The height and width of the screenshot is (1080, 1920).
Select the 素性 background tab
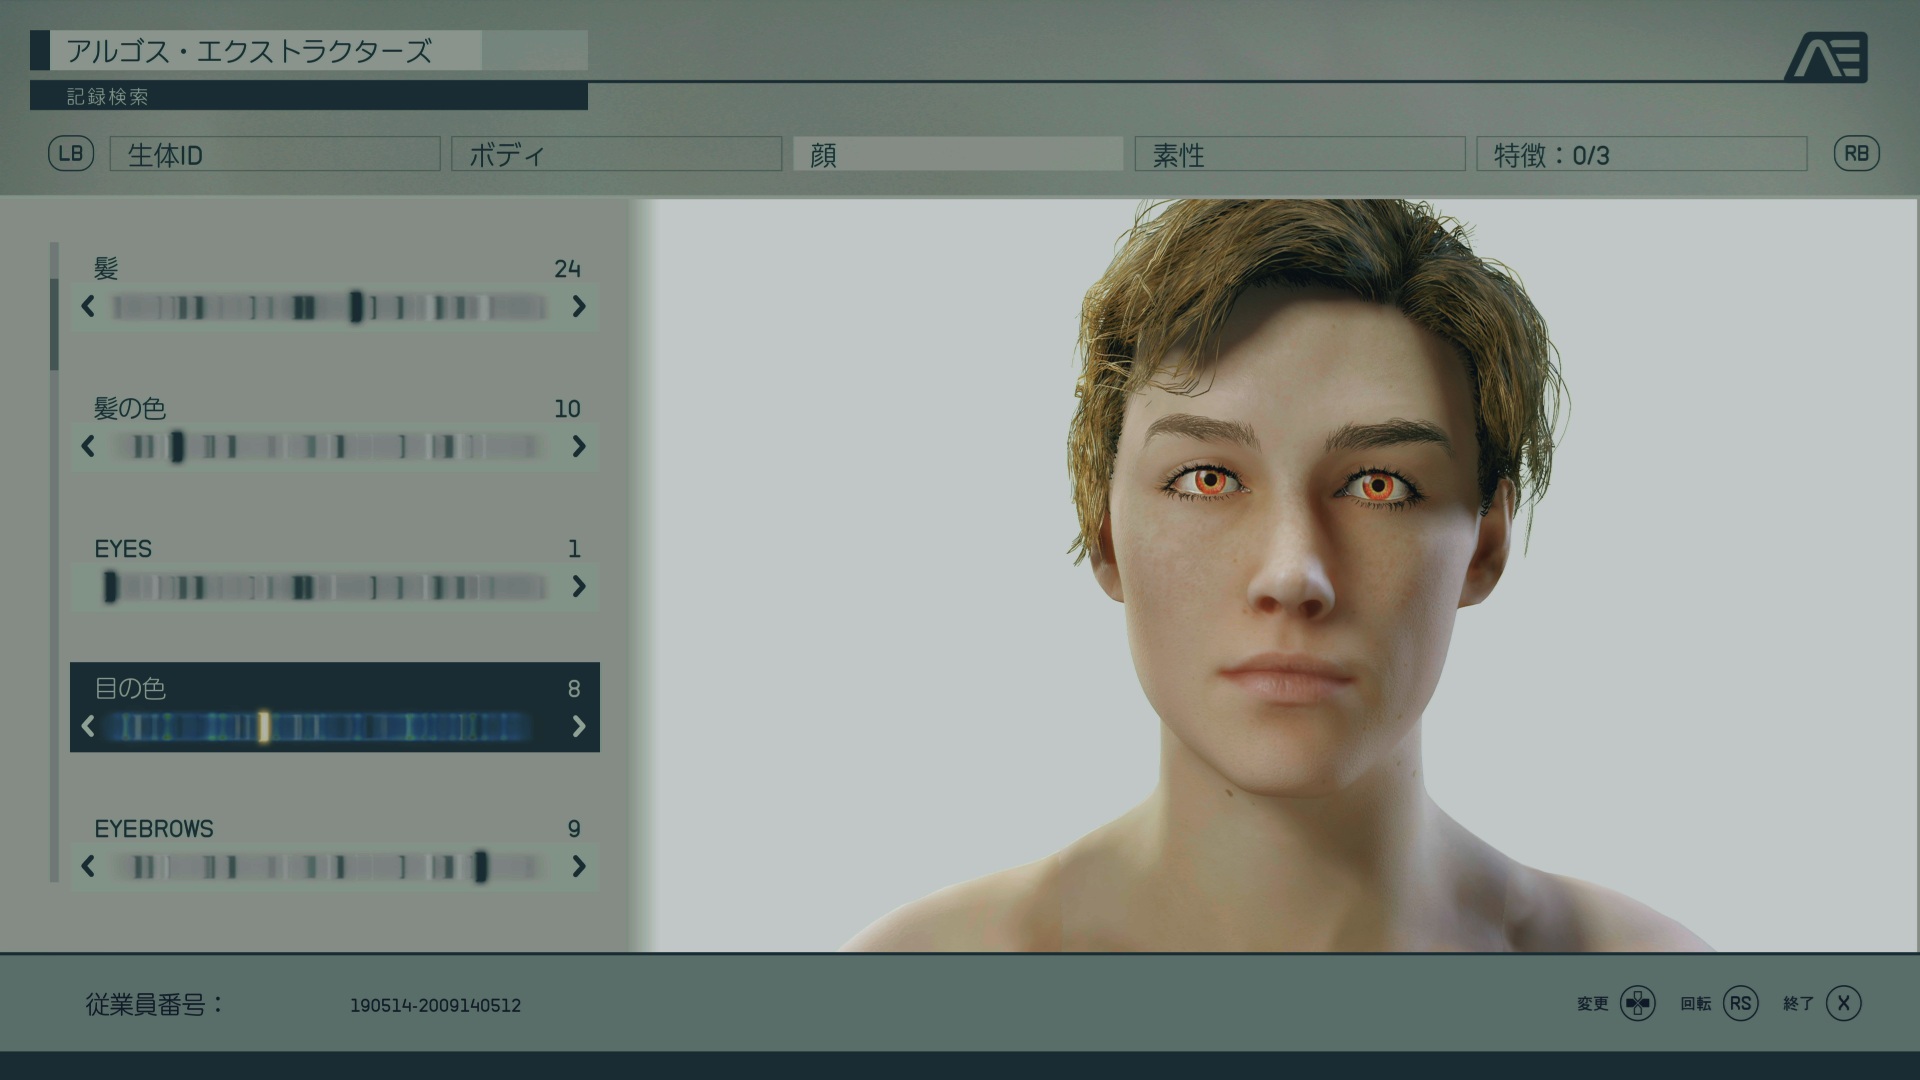point(1299,155)
